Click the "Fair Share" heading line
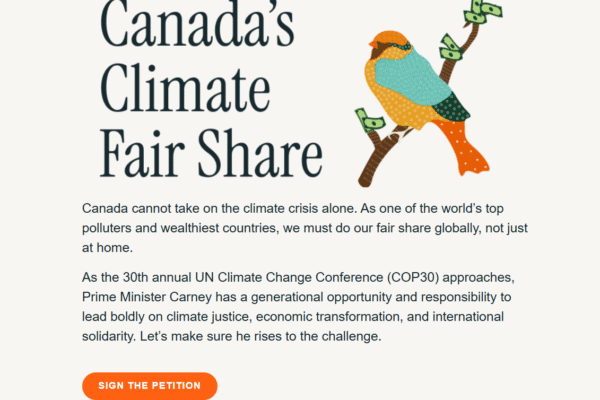 [x=211, y=154]
